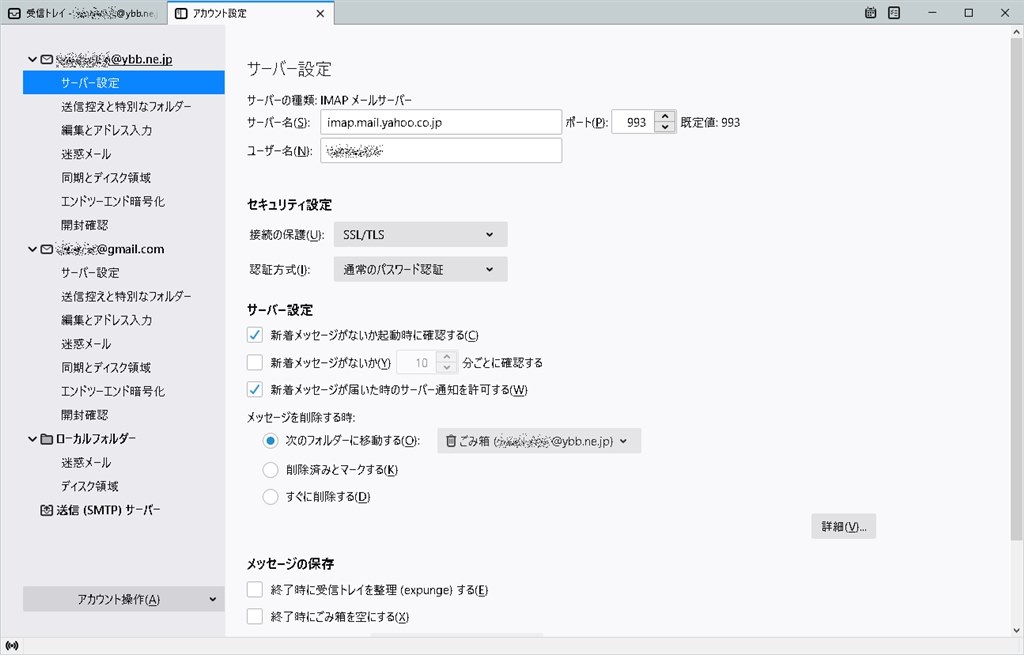Open the calendar icon in the title bar

point(870,12)
